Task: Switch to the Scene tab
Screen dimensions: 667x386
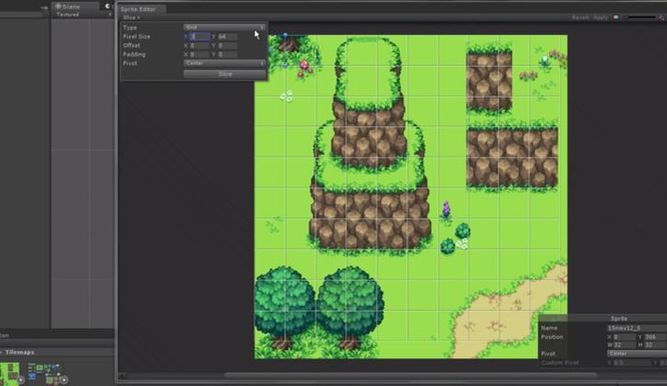Action: click(74, 6)
